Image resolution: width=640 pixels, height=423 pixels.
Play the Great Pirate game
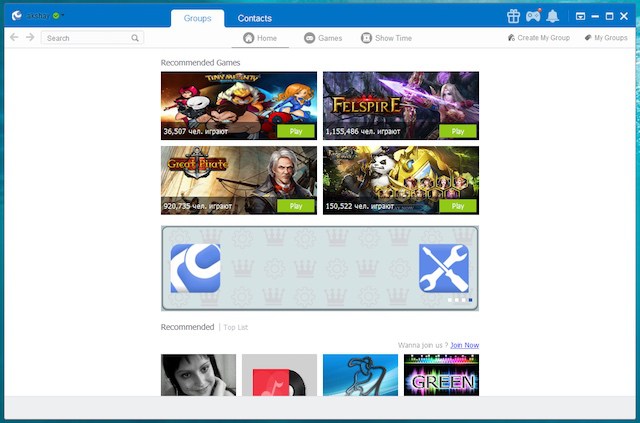(x=296, y=206)
